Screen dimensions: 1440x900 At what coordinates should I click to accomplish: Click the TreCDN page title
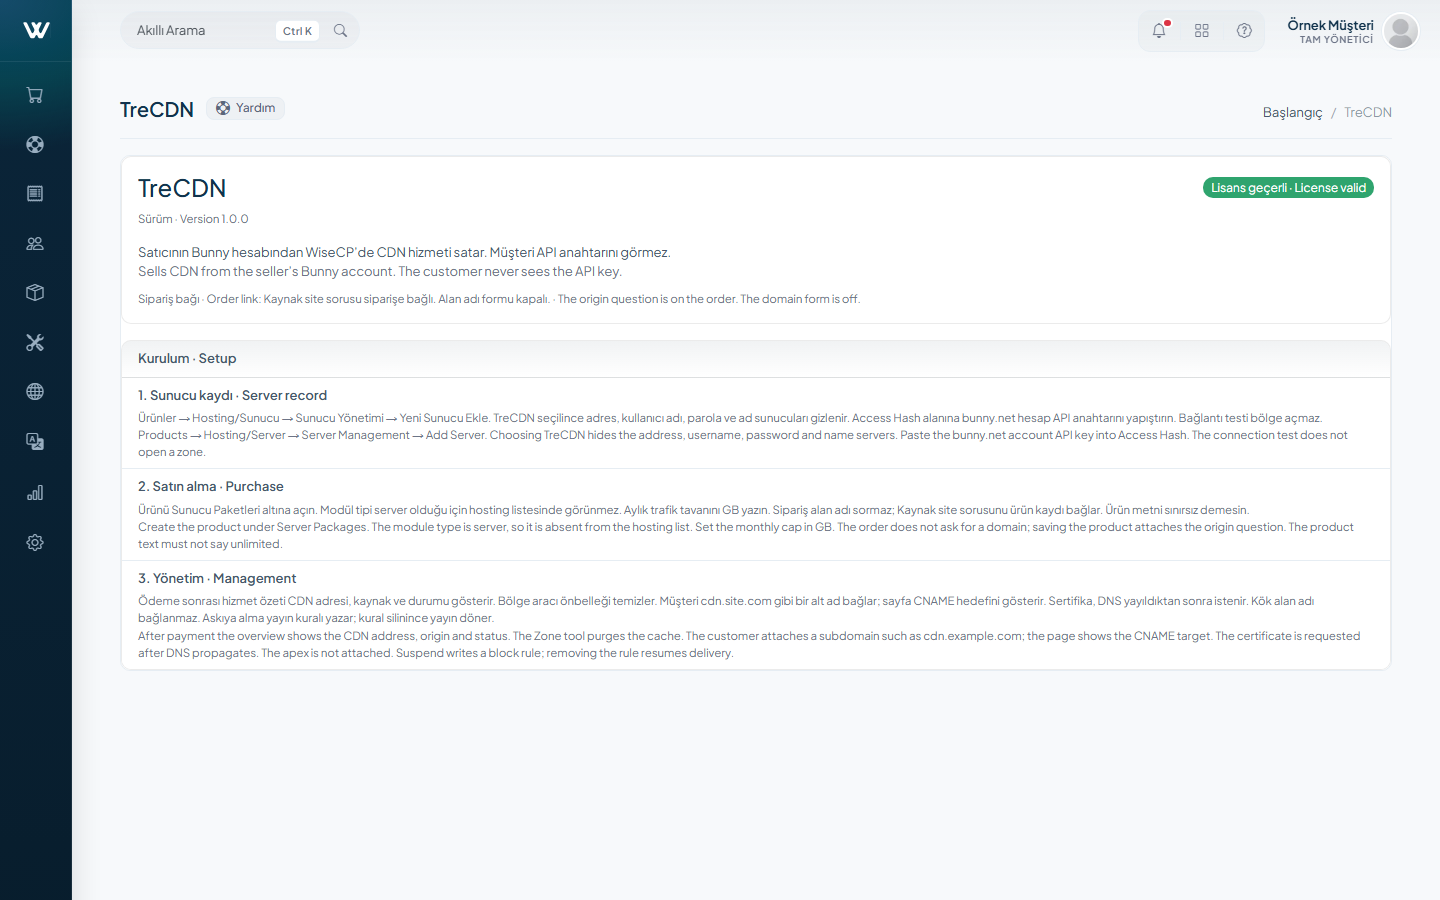(157, 110)
